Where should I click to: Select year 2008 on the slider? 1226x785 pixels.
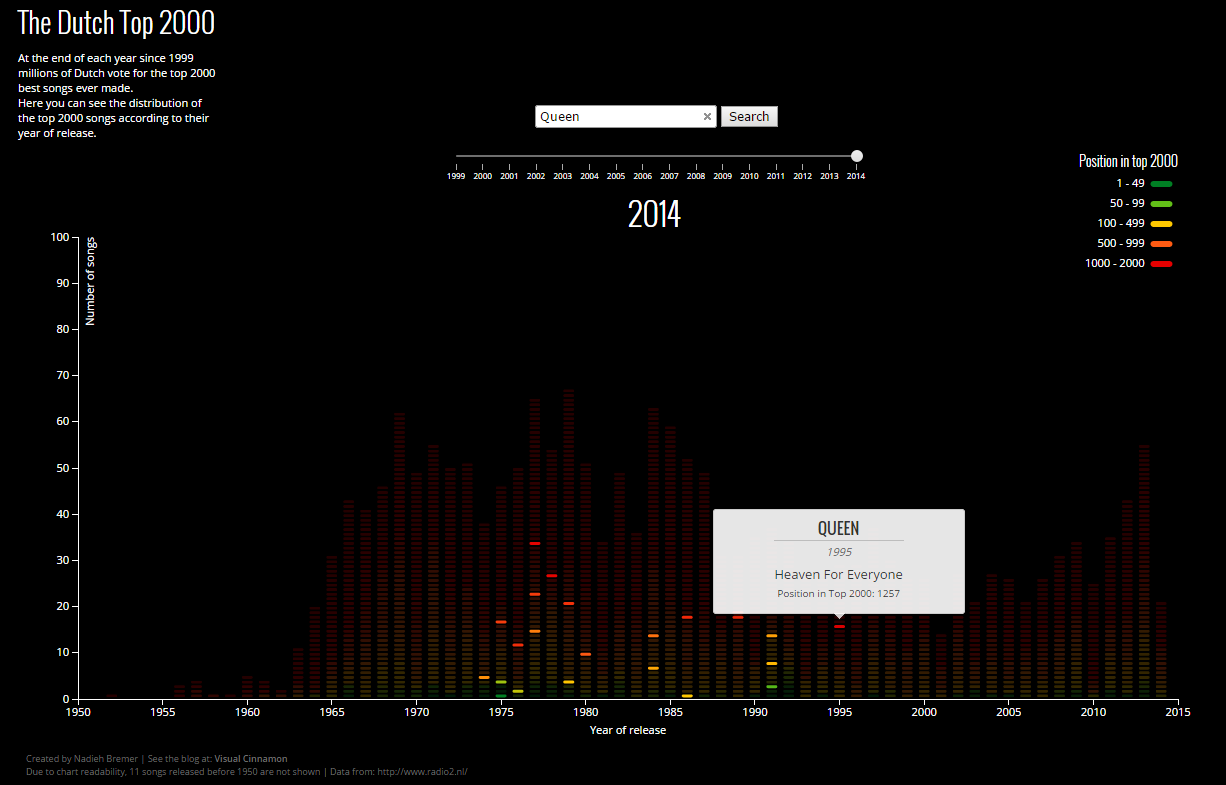click(696, 175)
